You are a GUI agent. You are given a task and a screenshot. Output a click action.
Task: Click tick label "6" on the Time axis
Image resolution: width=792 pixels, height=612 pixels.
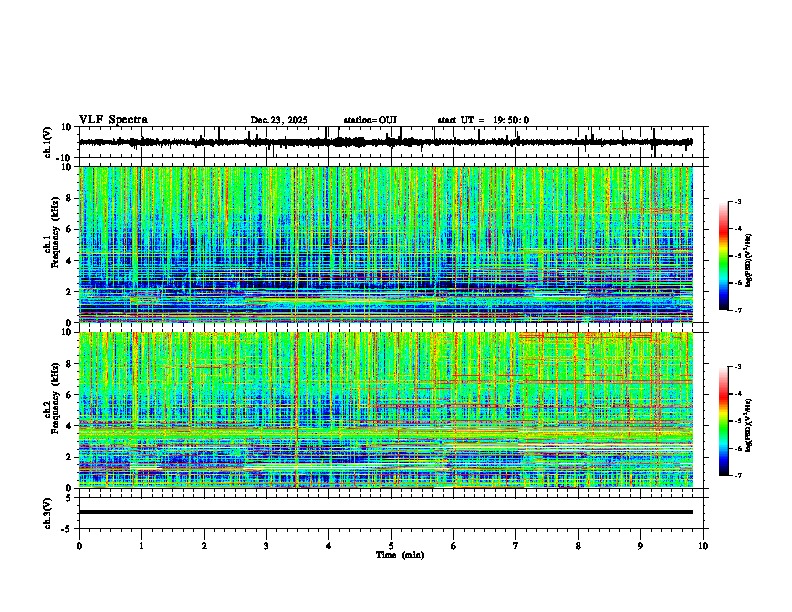coord(454,546)
